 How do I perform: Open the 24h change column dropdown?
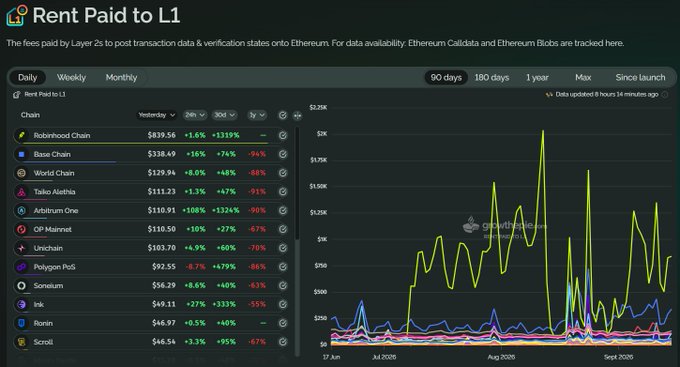pos(194,115)
